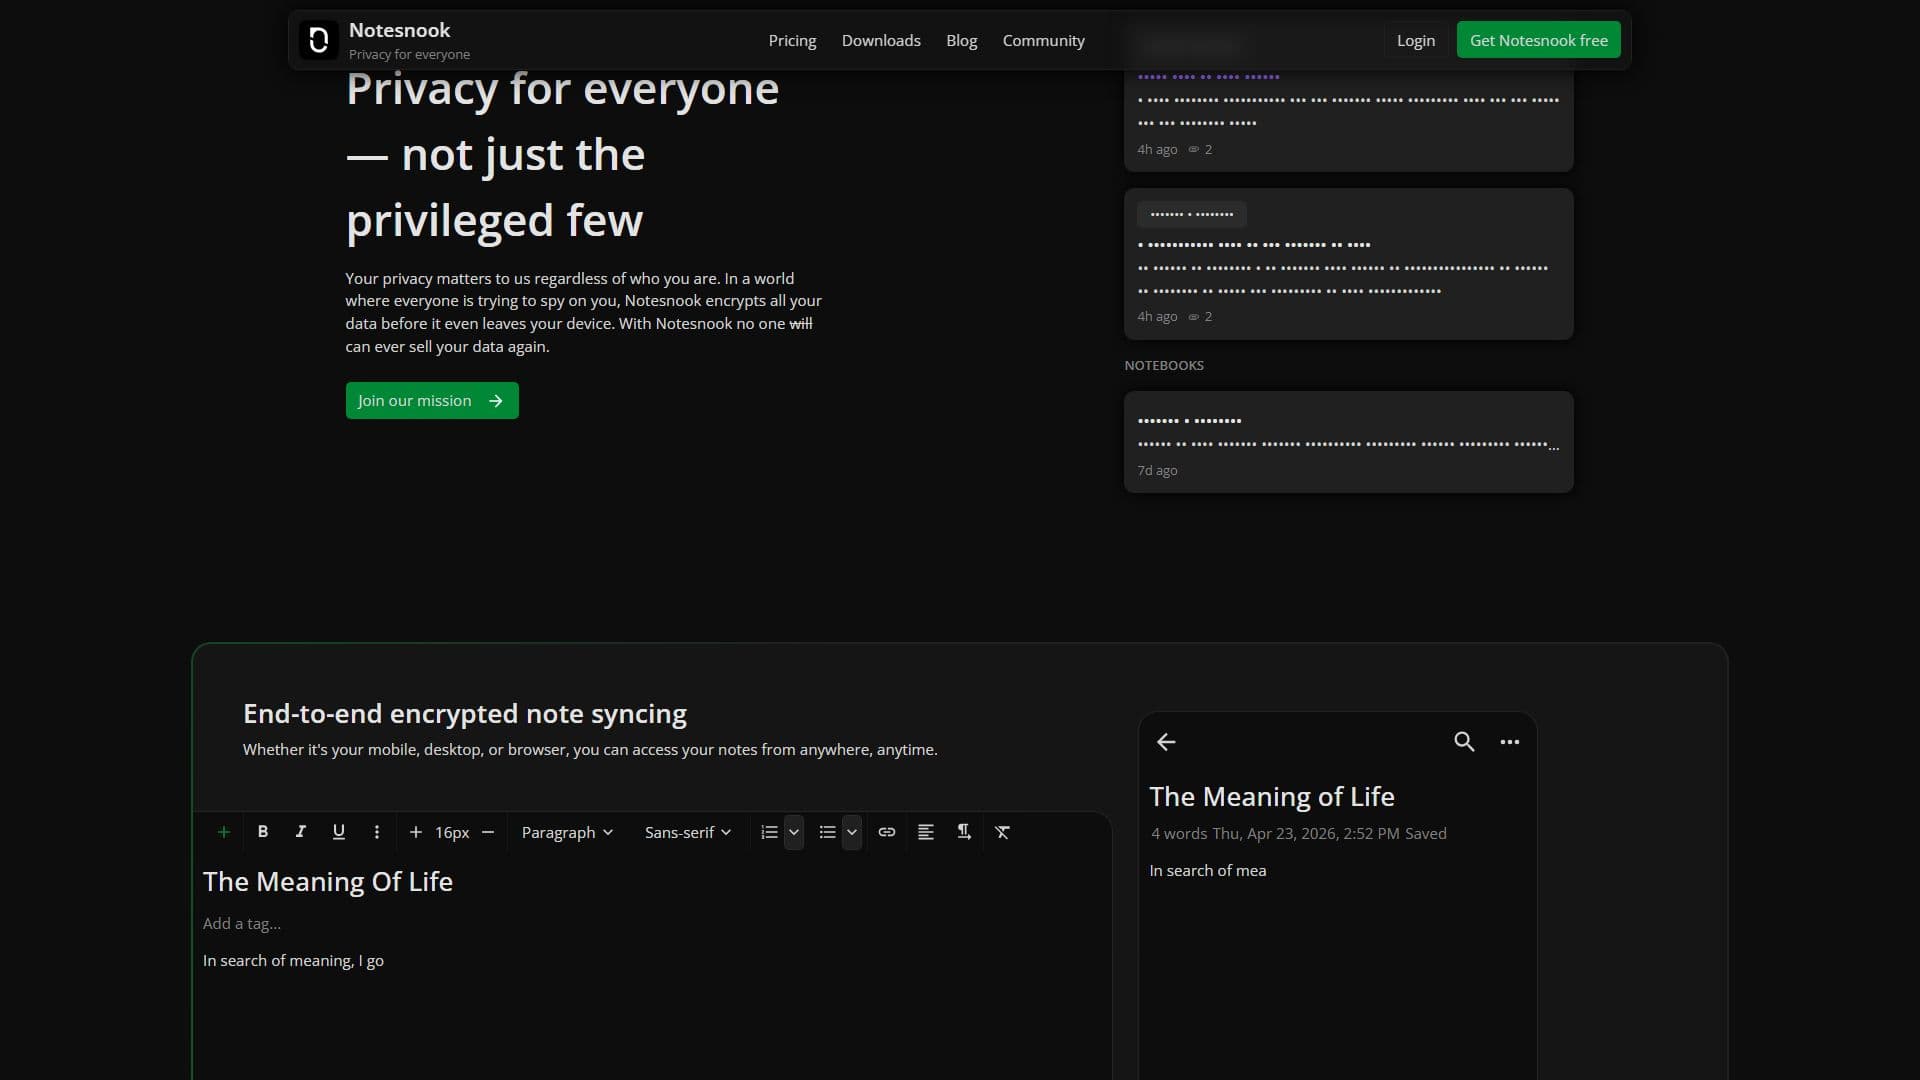This screenshot has width=1920, height=1080.
Task: Open the Pricing page
Action: [792, 40]
